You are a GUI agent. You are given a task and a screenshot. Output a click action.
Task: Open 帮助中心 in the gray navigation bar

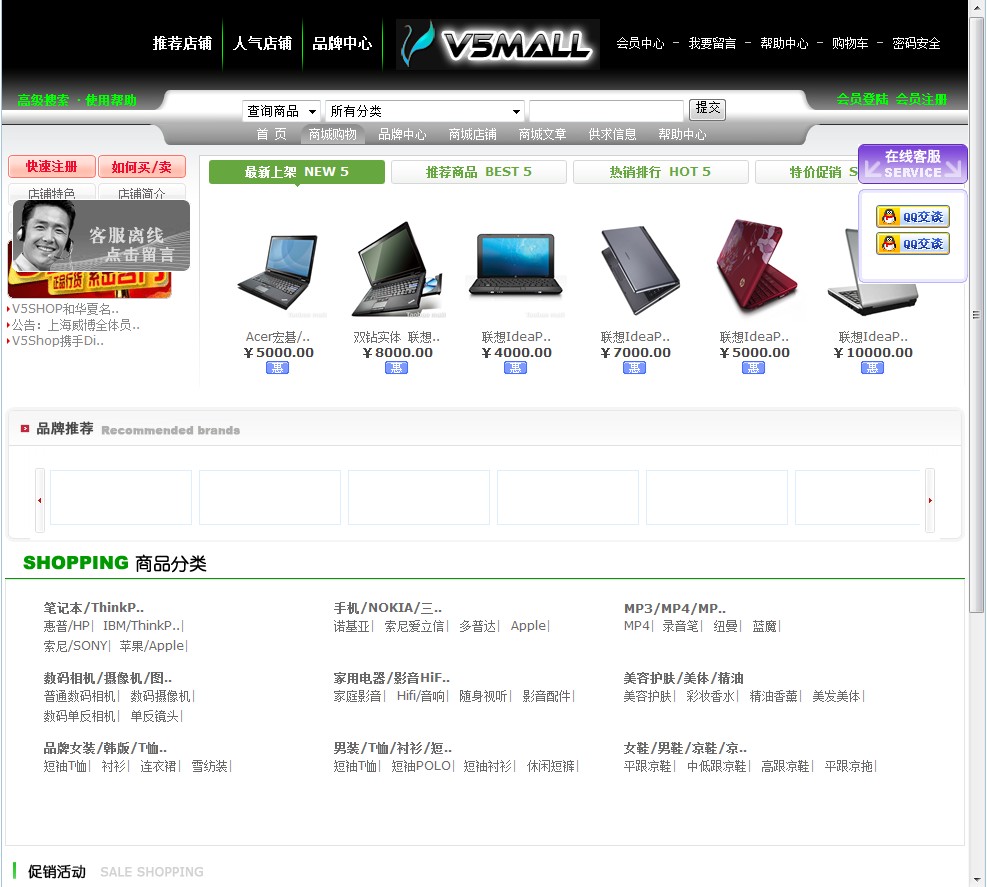tap(682, 134)
